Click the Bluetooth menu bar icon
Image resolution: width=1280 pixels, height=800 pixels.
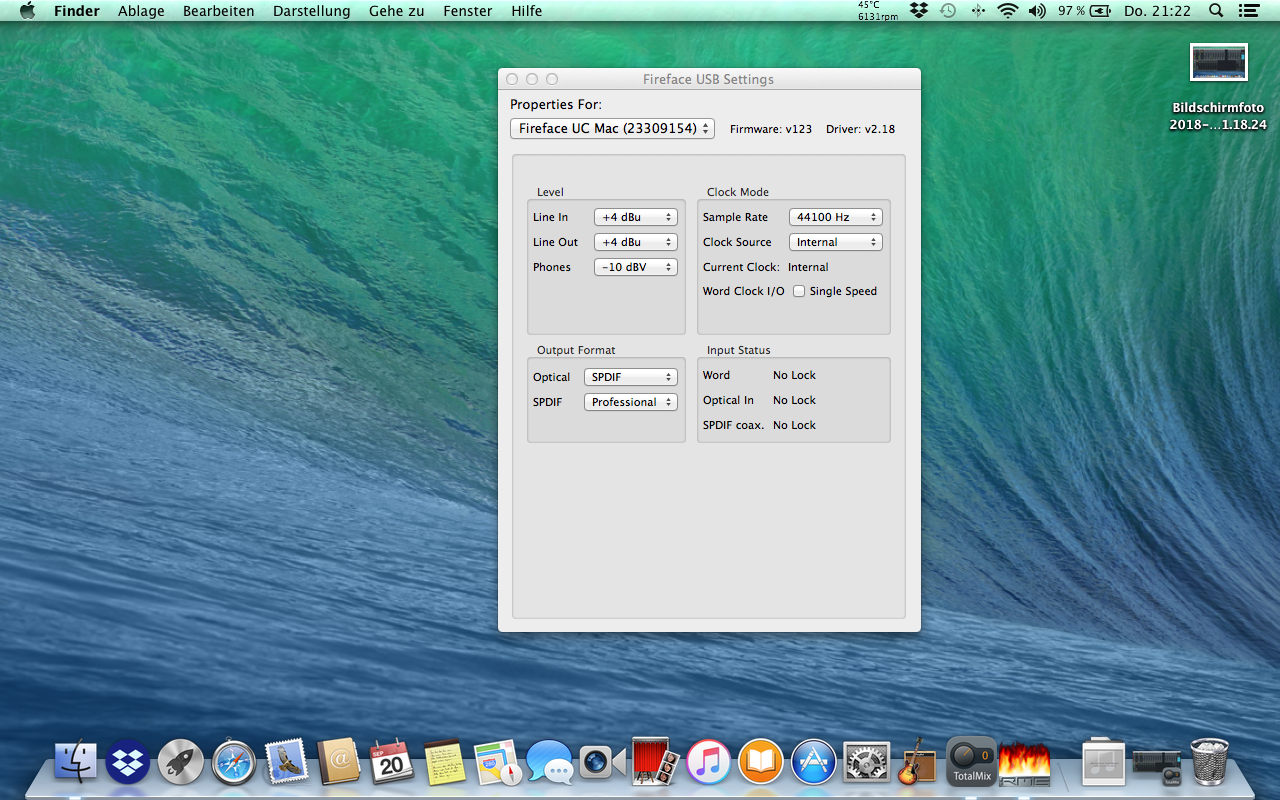(x=977, y=11)
